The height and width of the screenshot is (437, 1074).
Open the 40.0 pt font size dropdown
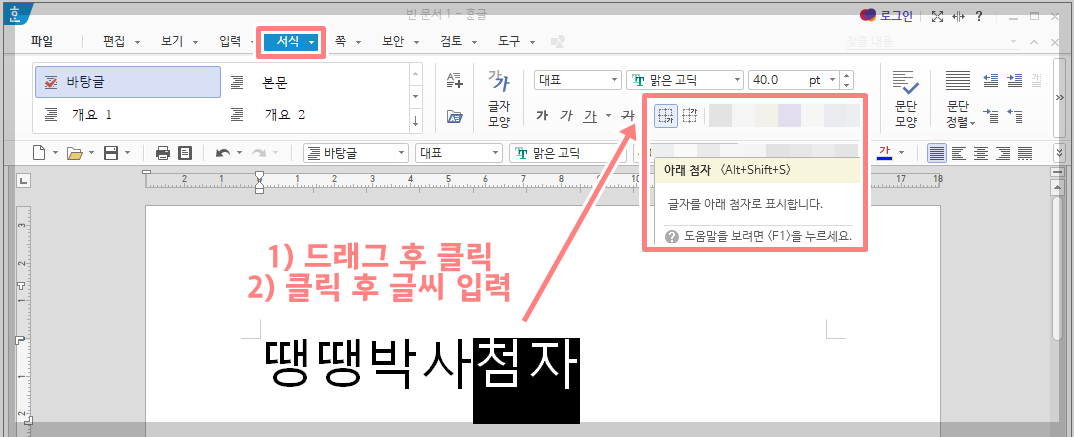(832, 80)
